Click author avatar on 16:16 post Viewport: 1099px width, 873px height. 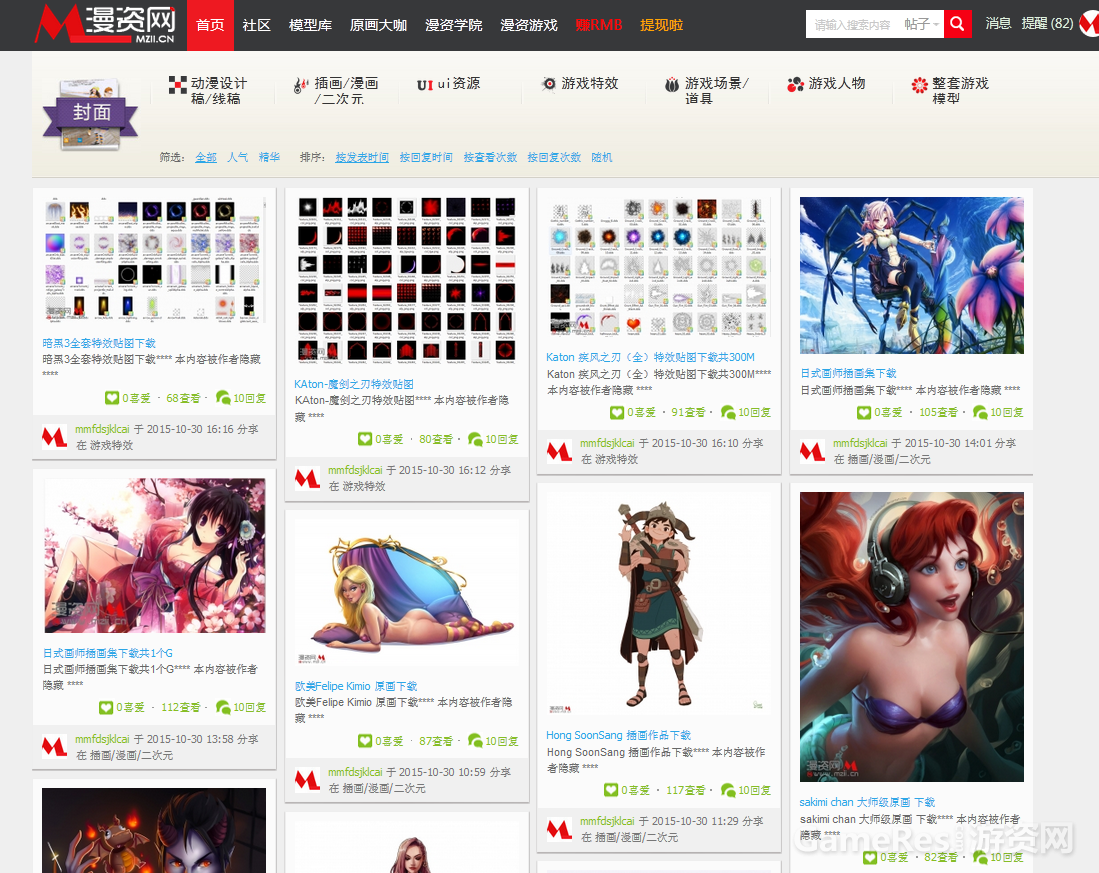(x=55, y=437)
